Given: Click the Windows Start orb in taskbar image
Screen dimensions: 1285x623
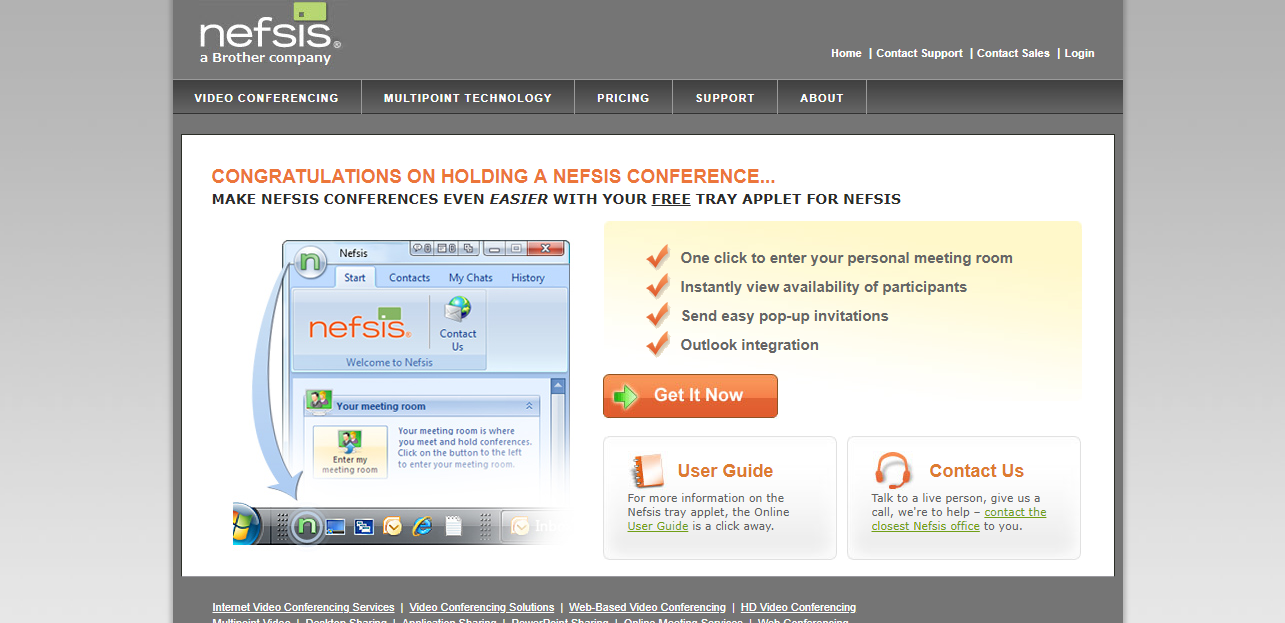Looking at the screenshot, I should click(243, 525).
